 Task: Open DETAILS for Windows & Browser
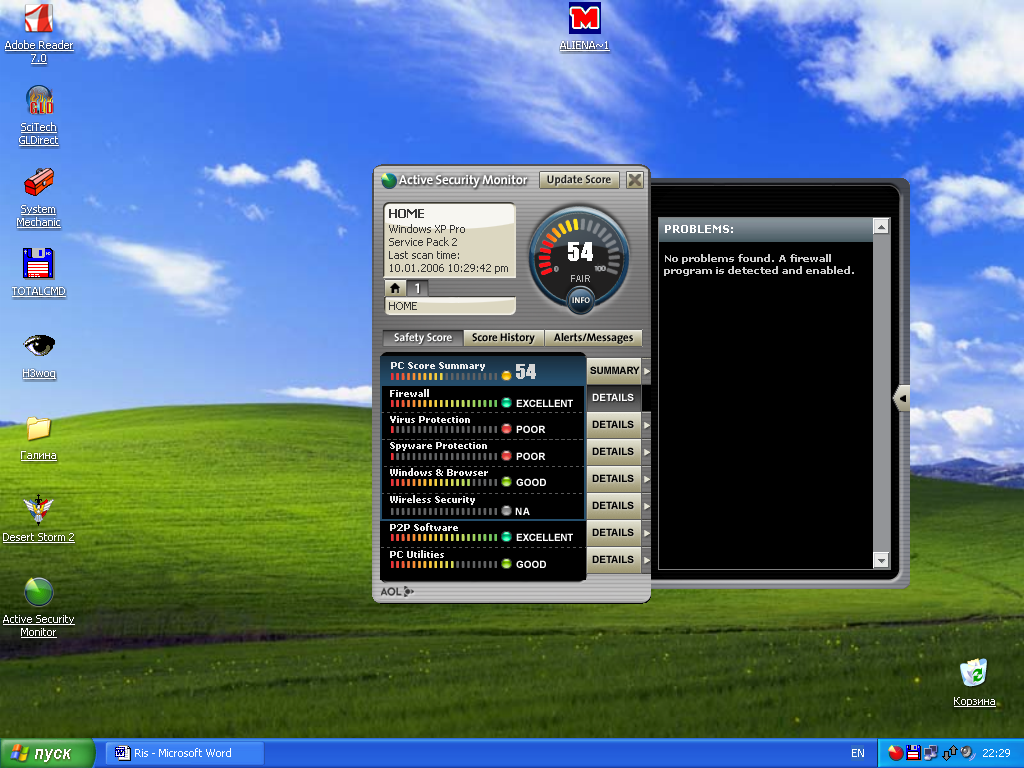click(x=613, y=479)
